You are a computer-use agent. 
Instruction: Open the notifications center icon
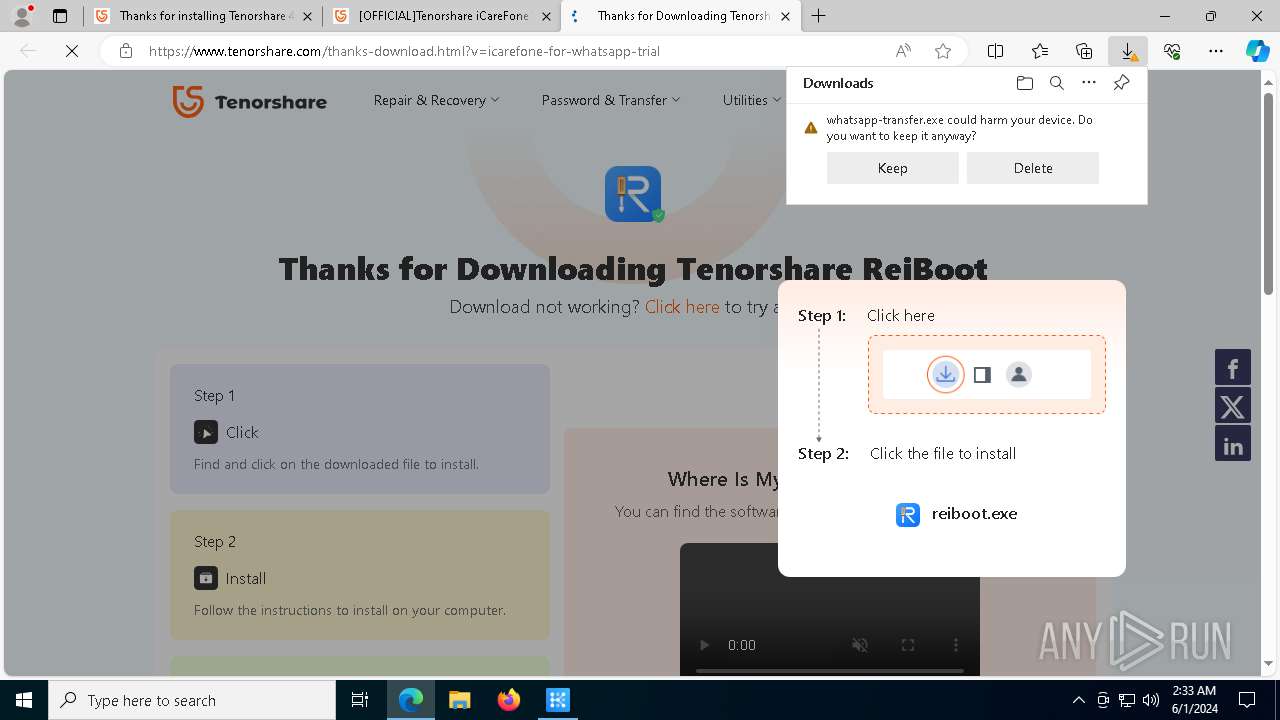[x=1247, y=700]
